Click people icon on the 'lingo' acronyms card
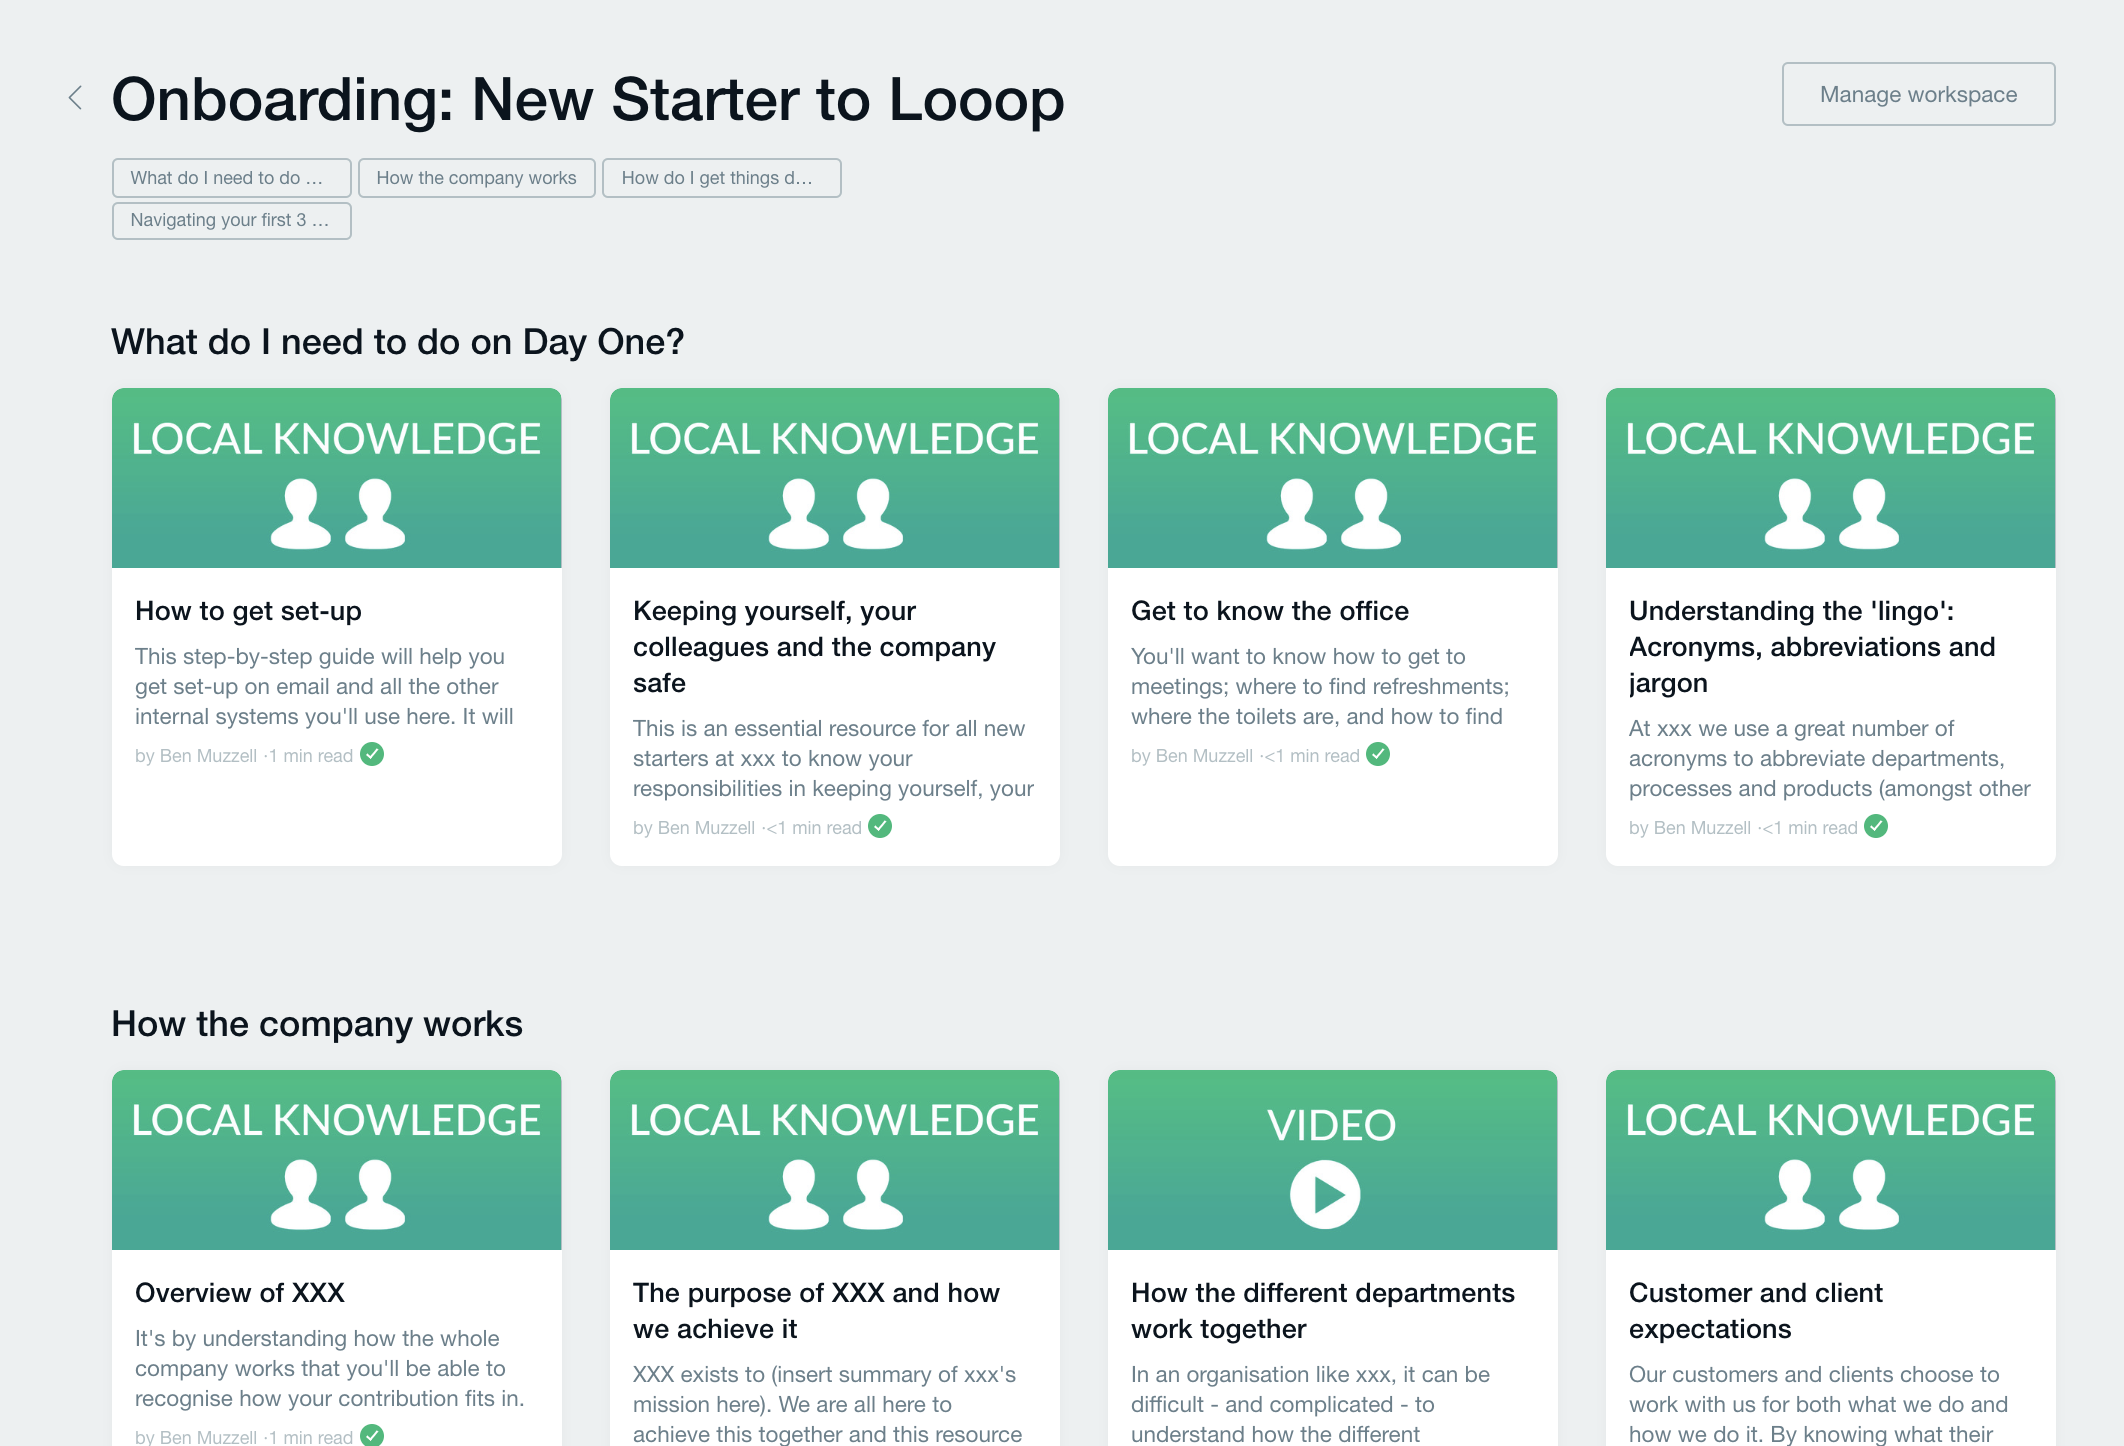 (x=1831, y=514)
